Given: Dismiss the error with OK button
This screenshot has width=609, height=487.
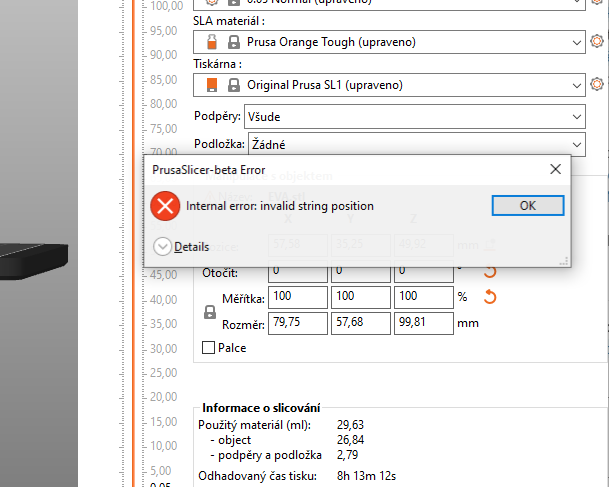Looking at the screenshot, I should pyautogui.click(x=528, y=205).
